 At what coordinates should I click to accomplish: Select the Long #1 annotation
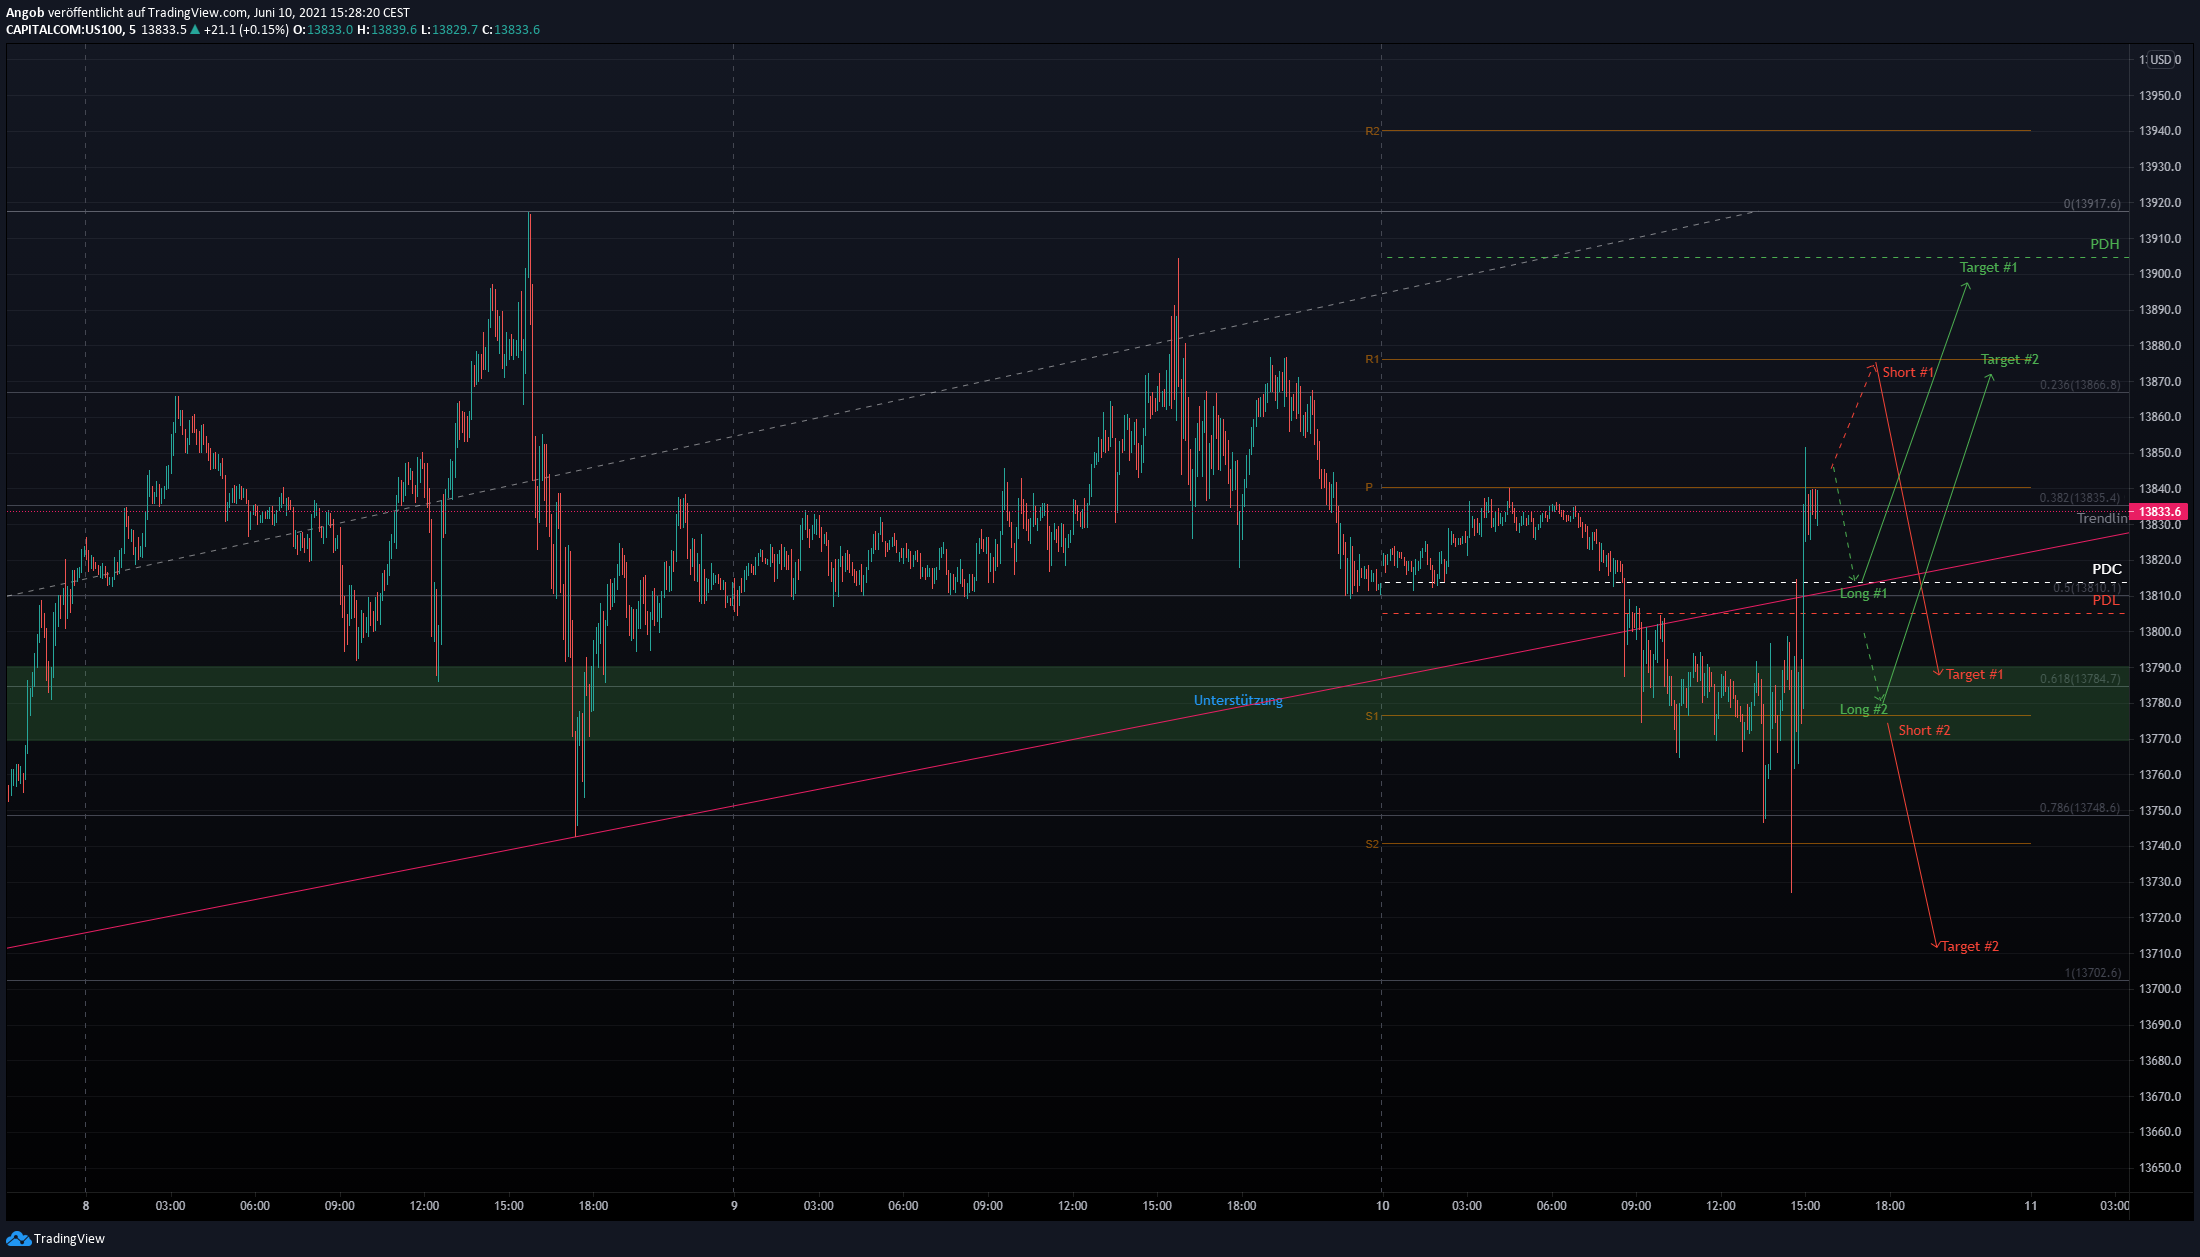click(1863, 594)
